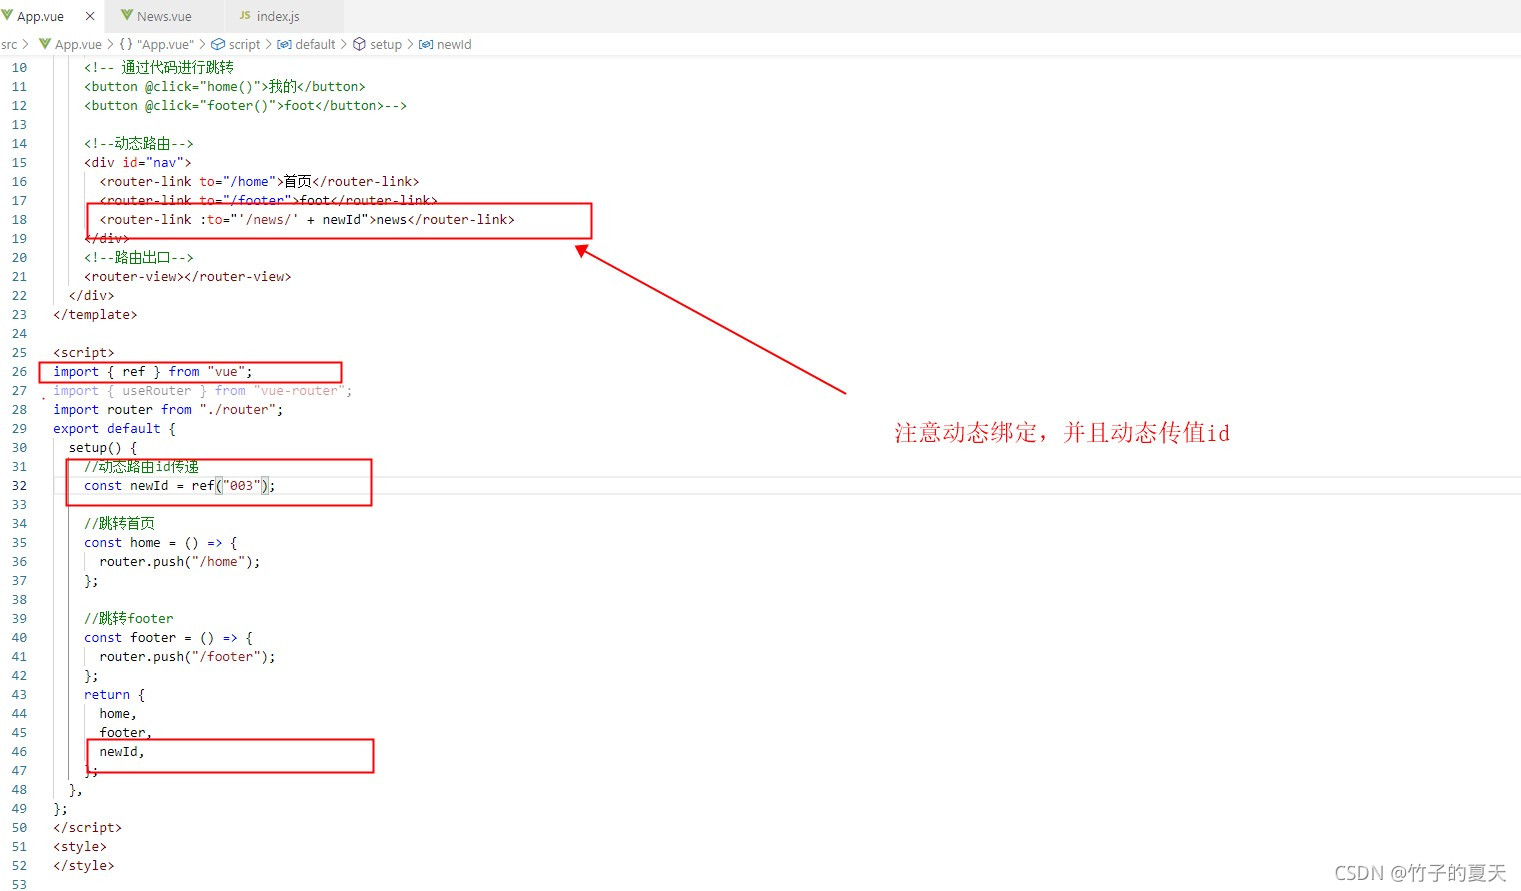This screenshot has width=1521, height=891.
Task: Click the router-link '/news/' + newId line
Action: 307,219
